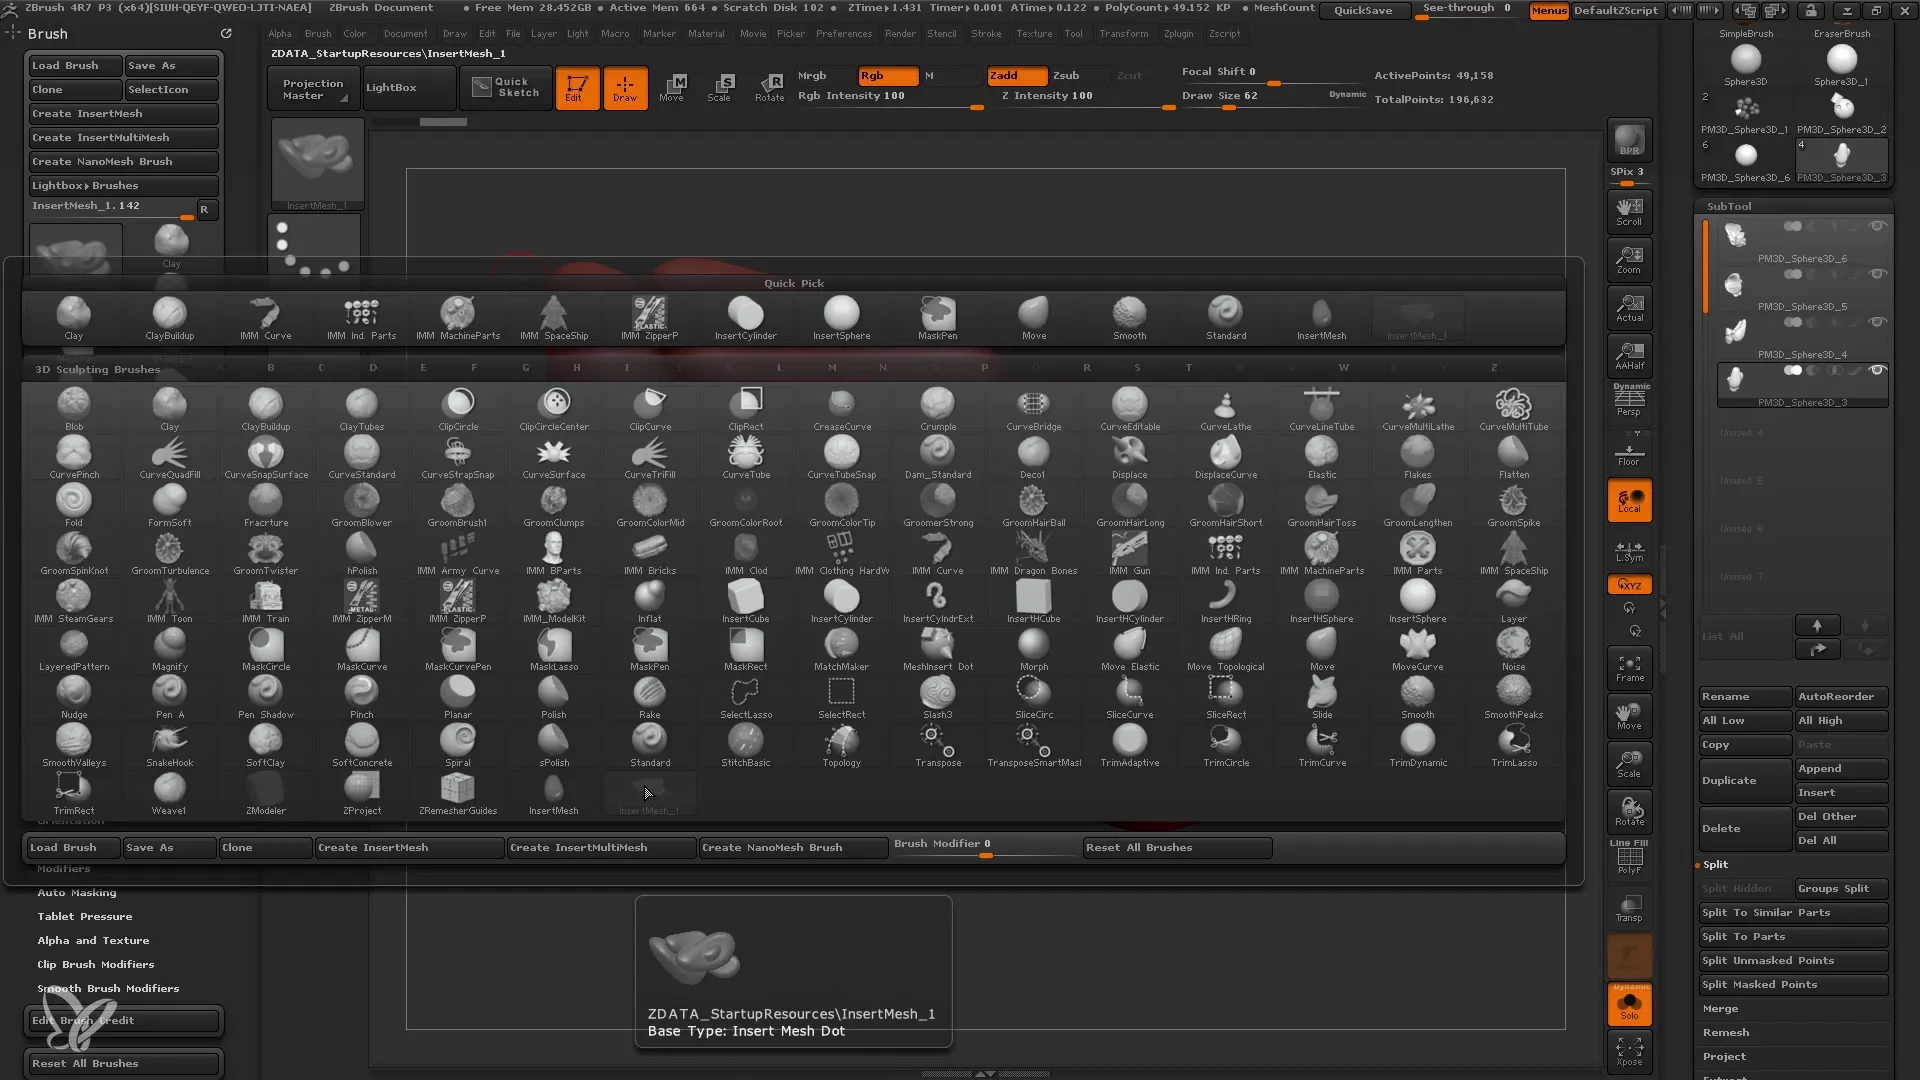1920x1080 pixels.
Task: Click Duplicate subtool button
Action: point(1745,781)
